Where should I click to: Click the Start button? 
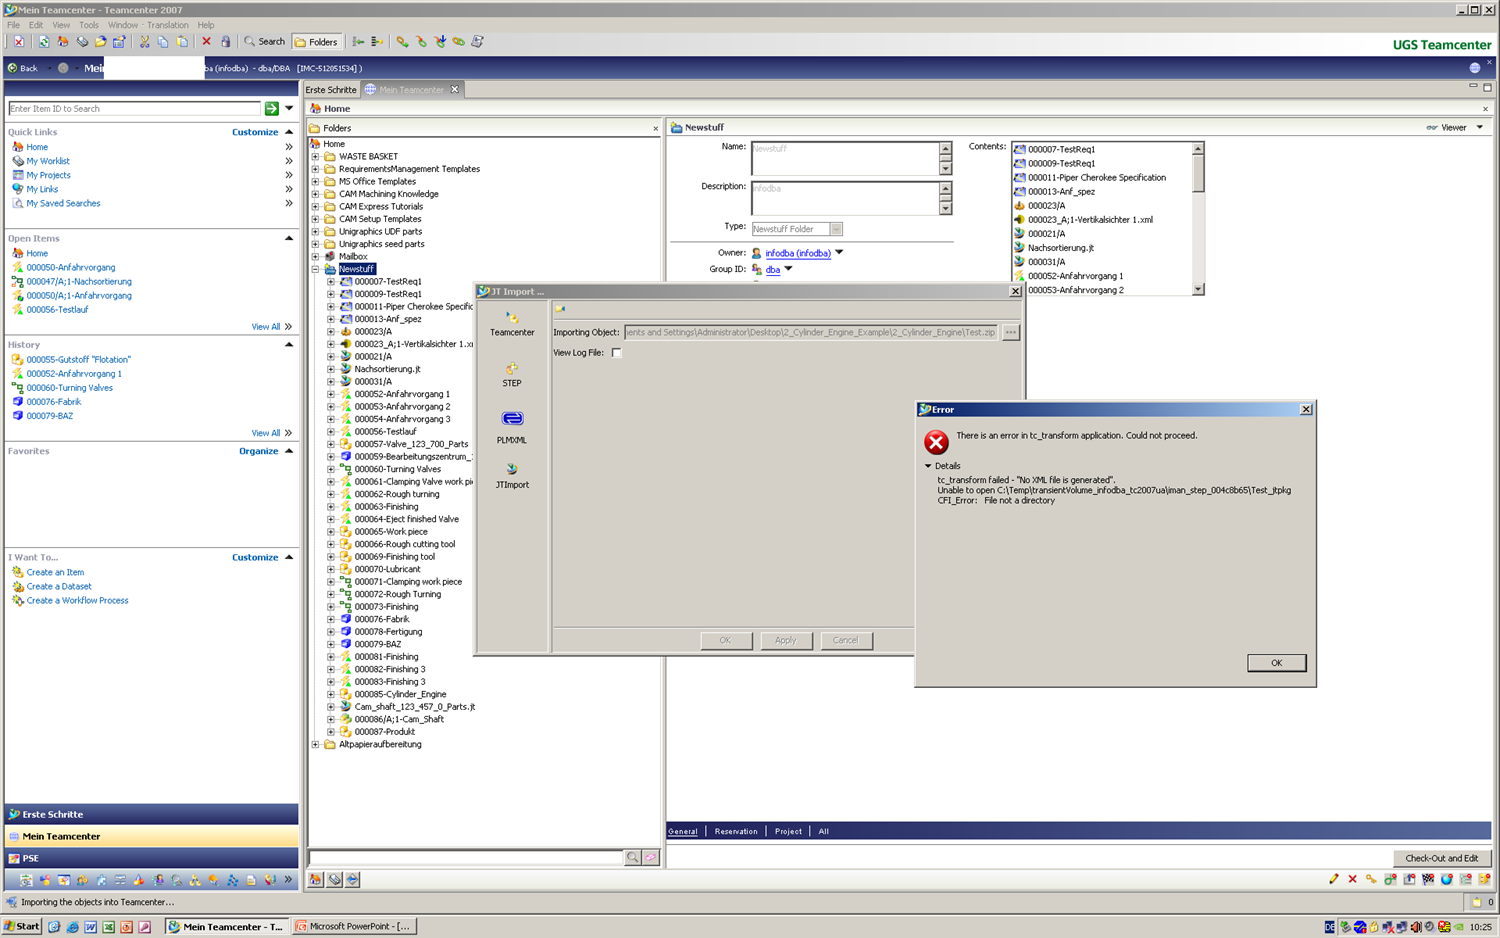pos(22,926)
